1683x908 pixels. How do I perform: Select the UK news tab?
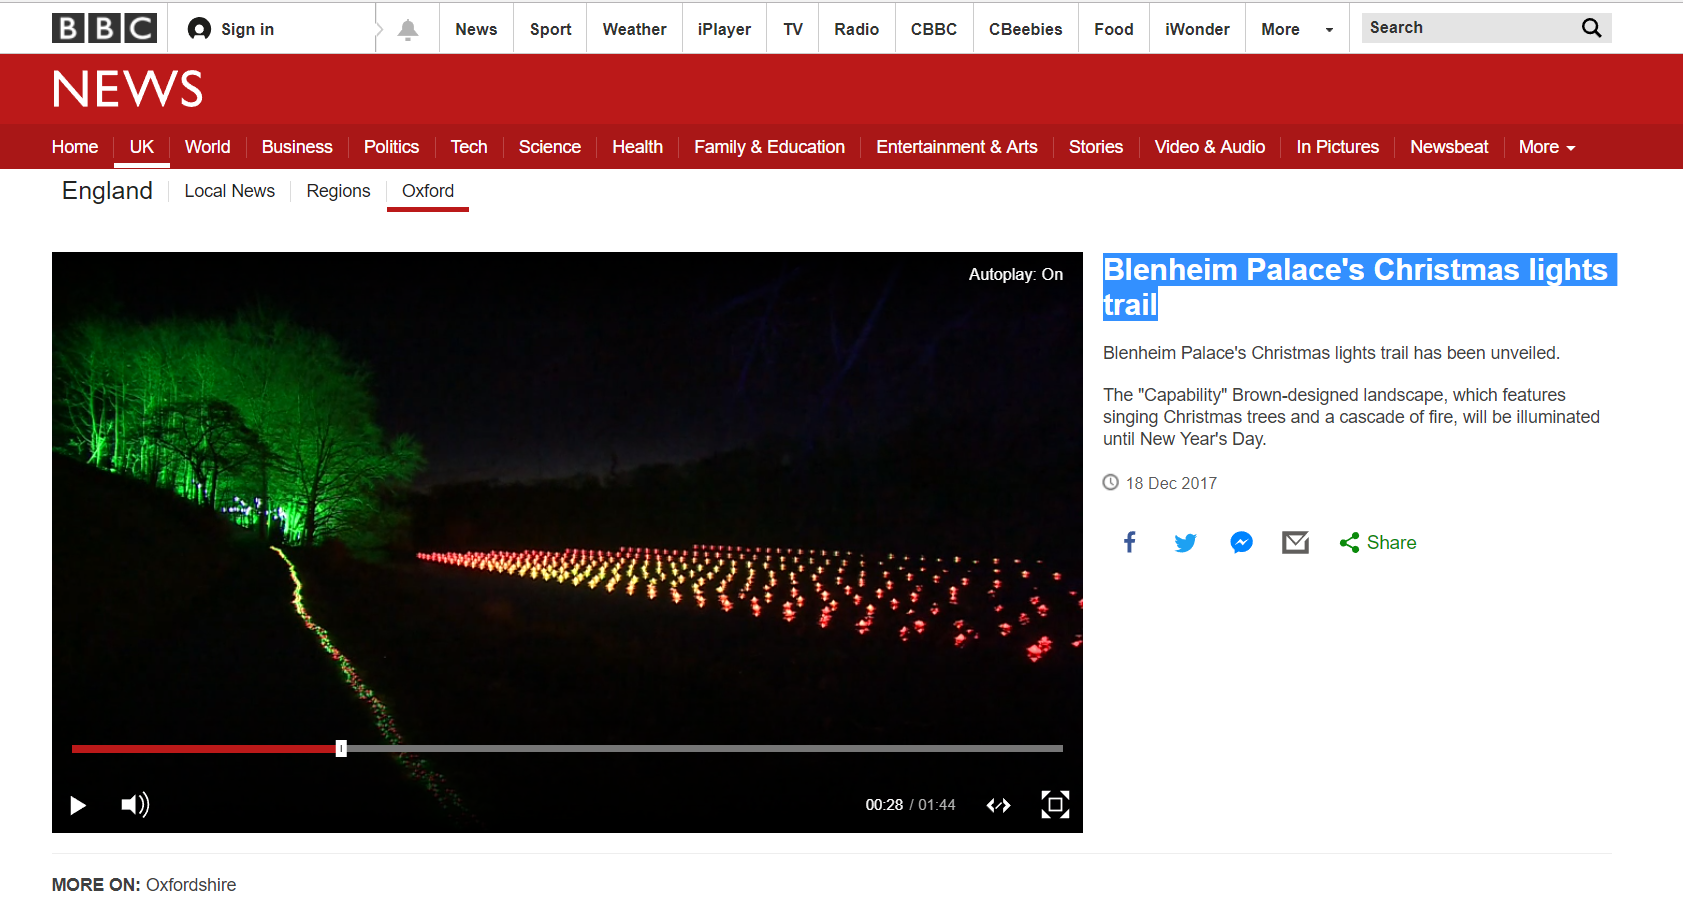[x=142, y=147]
